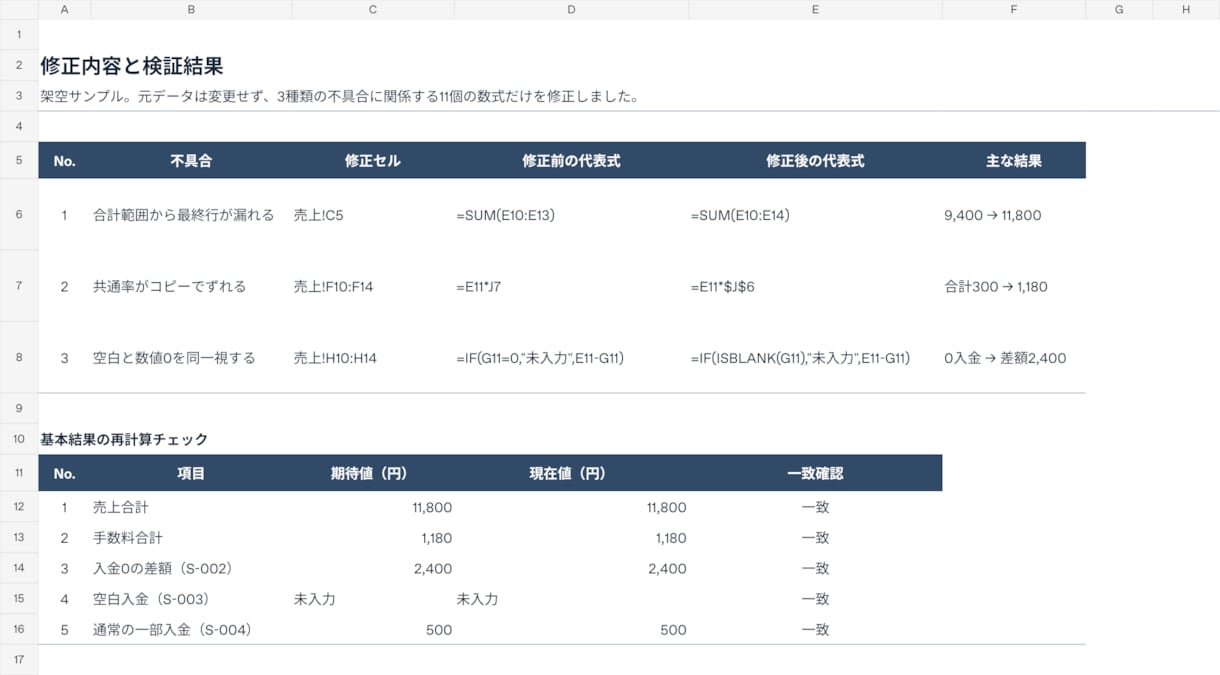This screenshot has height=675, width=1220.
Task: Select cell 売上合計
Action: pos(191,507)
